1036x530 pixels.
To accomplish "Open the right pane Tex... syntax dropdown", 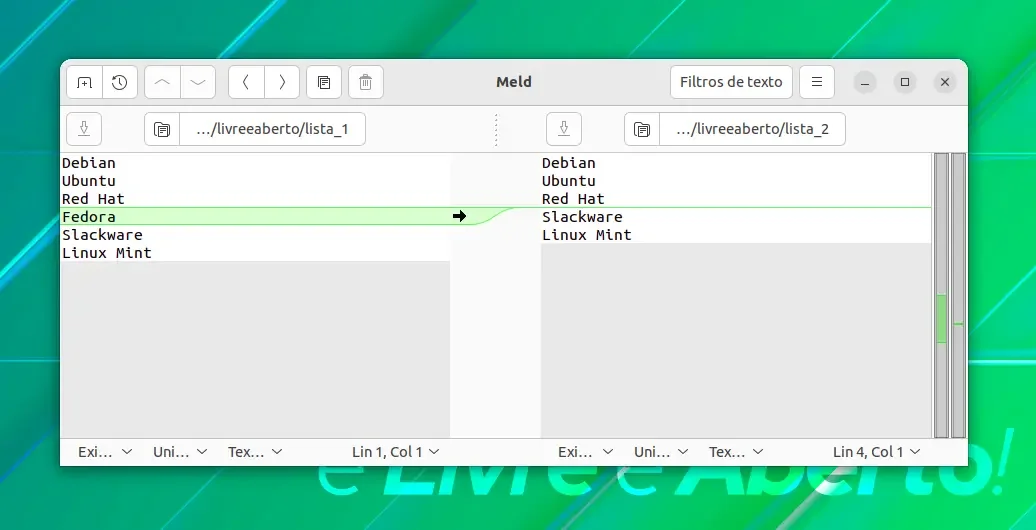I will 736,452.
